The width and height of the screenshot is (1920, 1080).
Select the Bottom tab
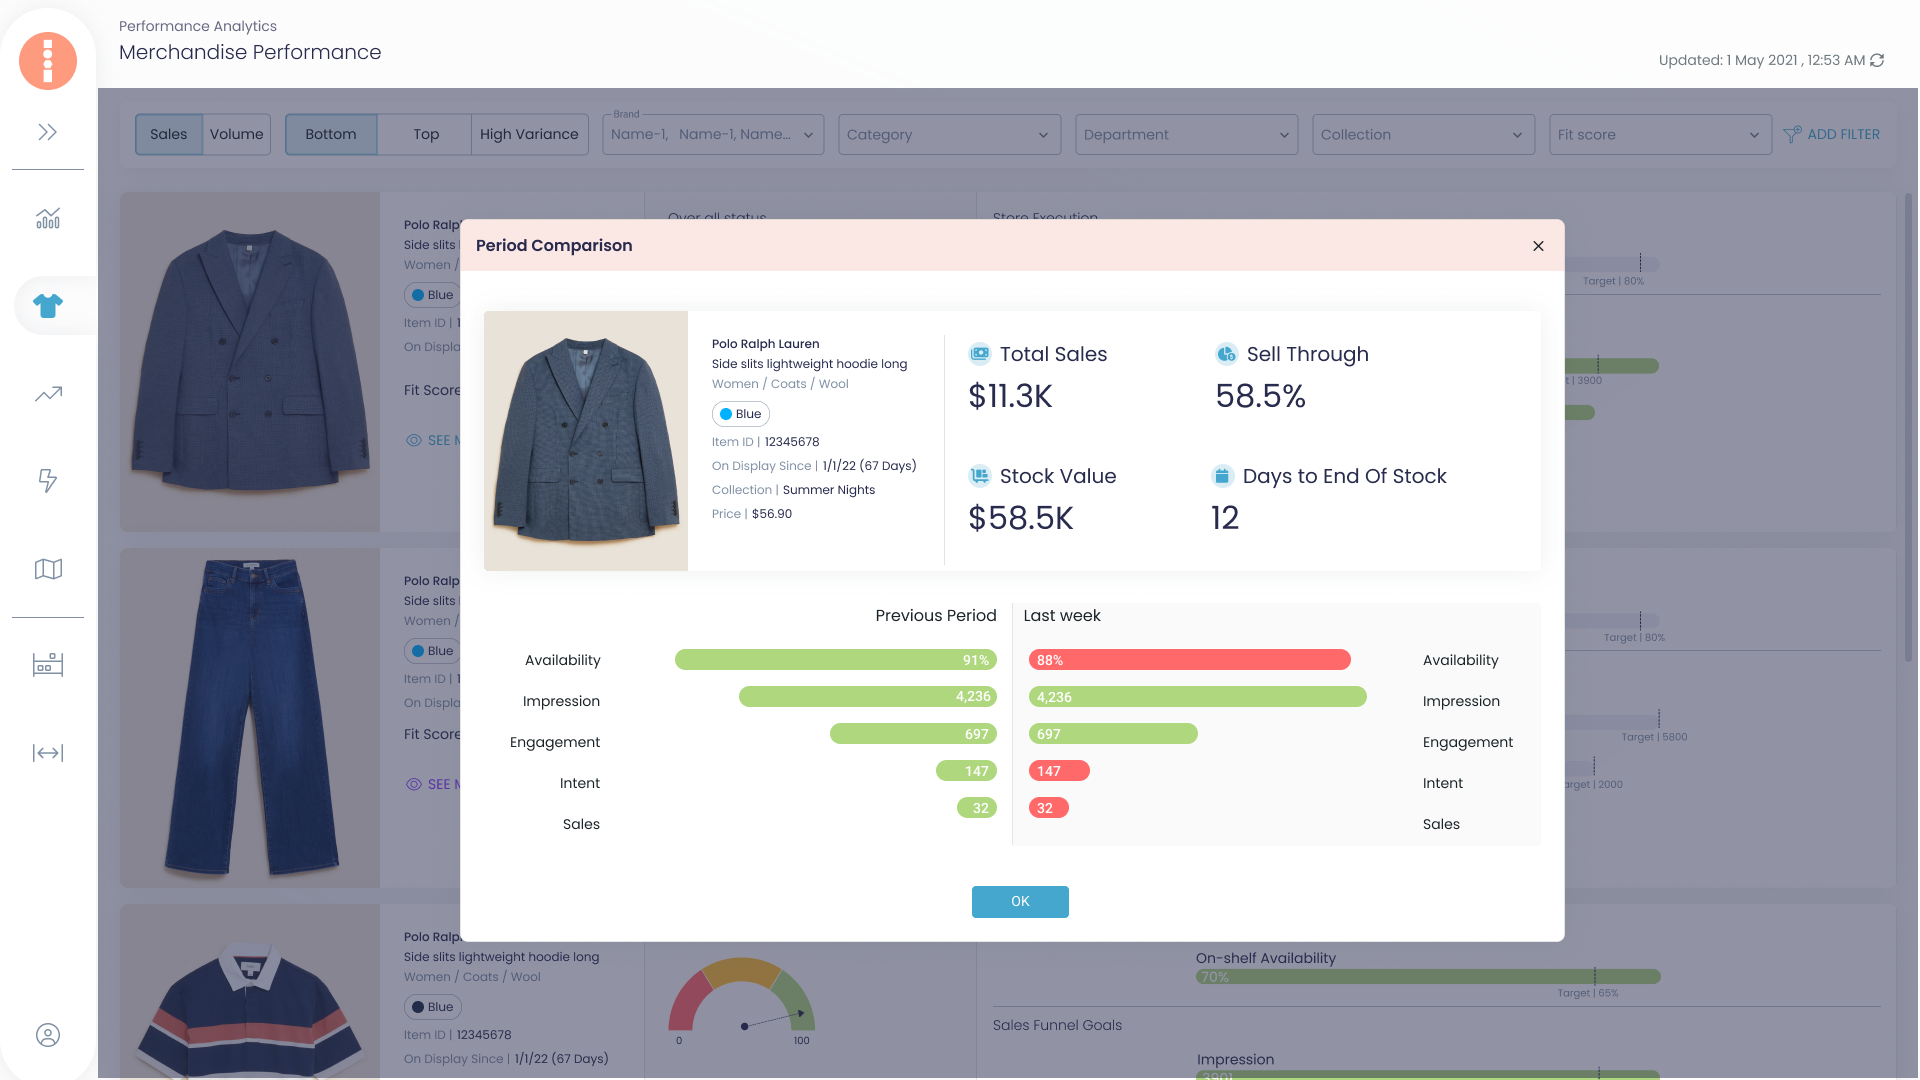click(331, 134)
